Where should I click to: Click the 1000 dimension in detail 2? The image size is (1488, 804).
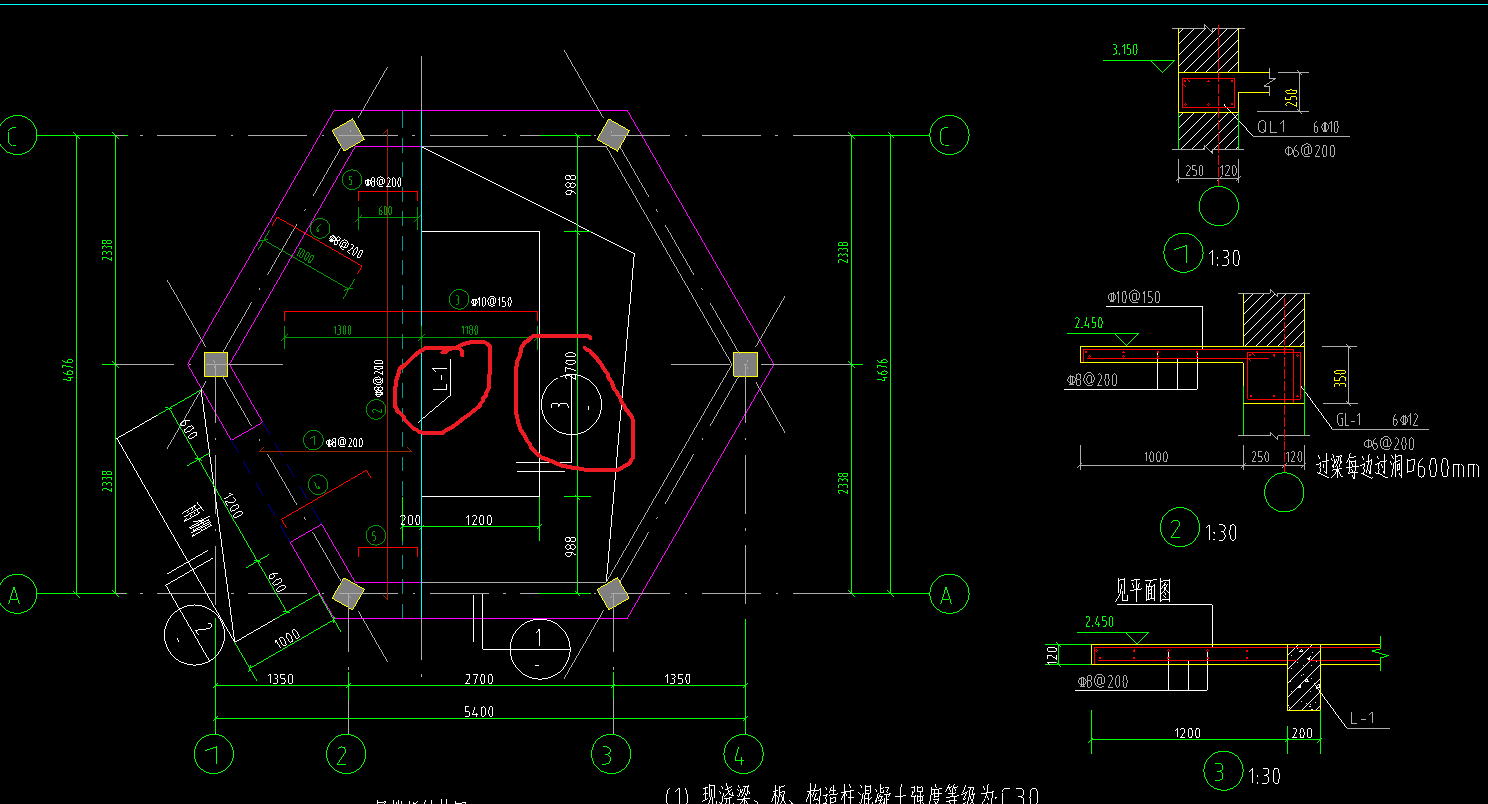click(x=1155, y=457)
